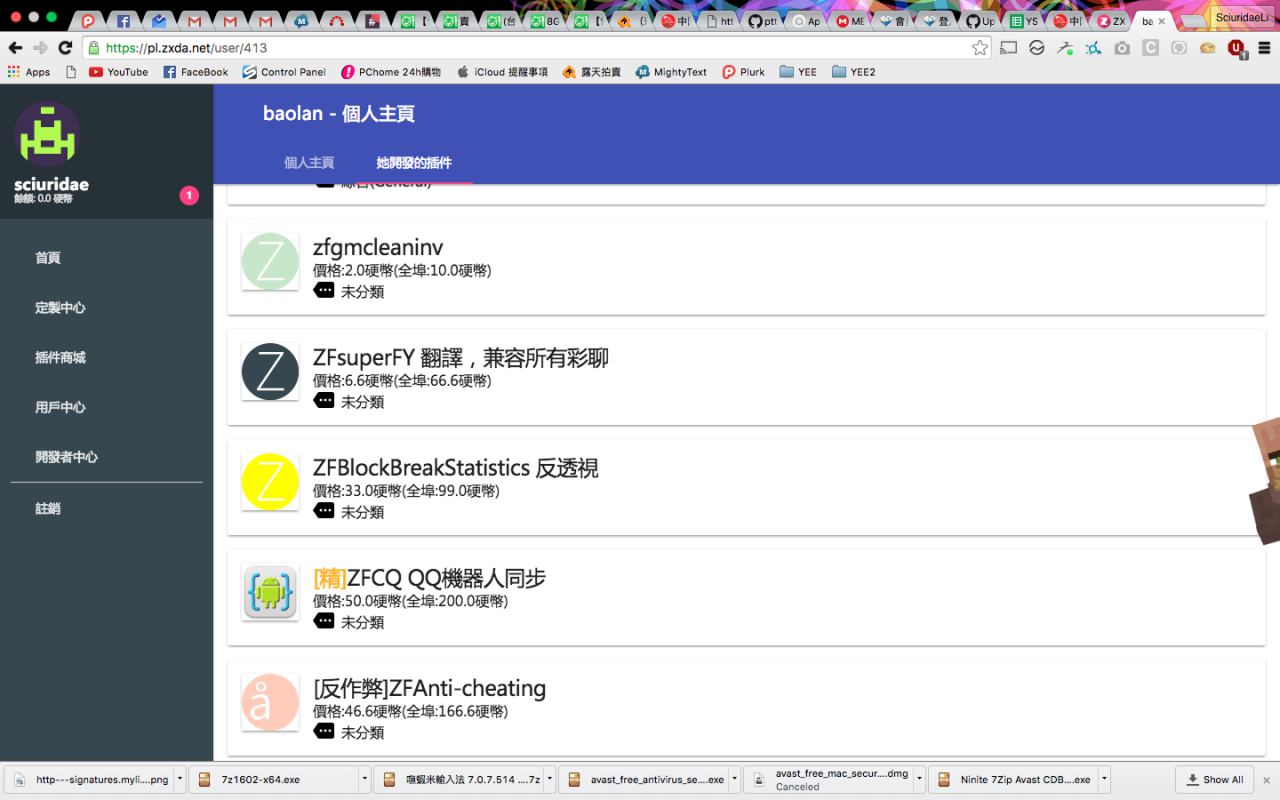Click the yellow ZFBlockBreakStatistics plugin icon
This screenshot has width=1280, height=800.
pos(270,482)
